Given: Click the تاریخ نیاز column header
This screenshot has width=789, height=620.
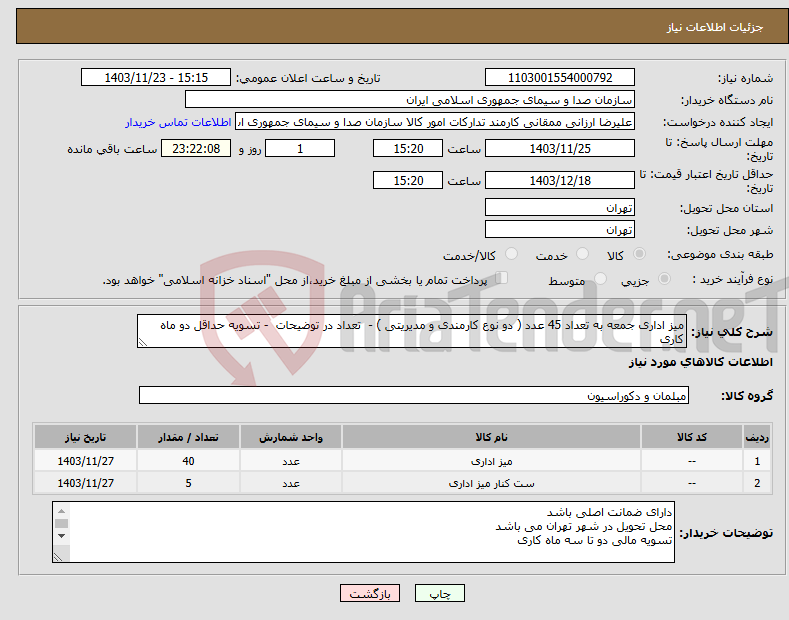Looking at the screenshot, I should [x=86, y=437].
